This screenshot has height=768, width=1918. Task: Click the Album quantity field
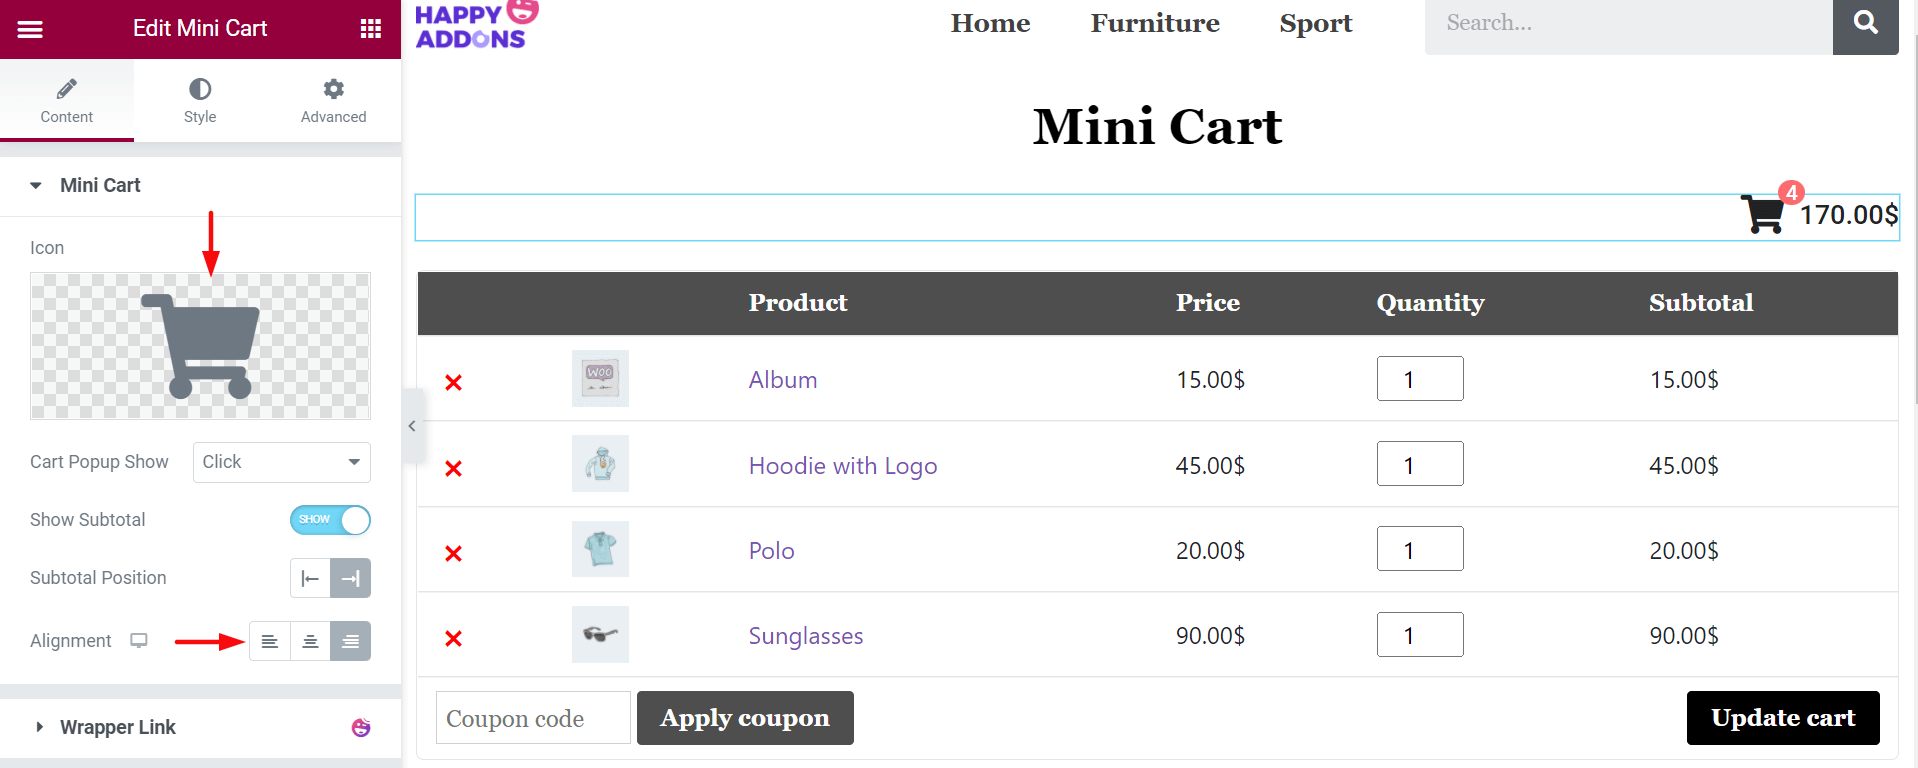pos(1420,379)
